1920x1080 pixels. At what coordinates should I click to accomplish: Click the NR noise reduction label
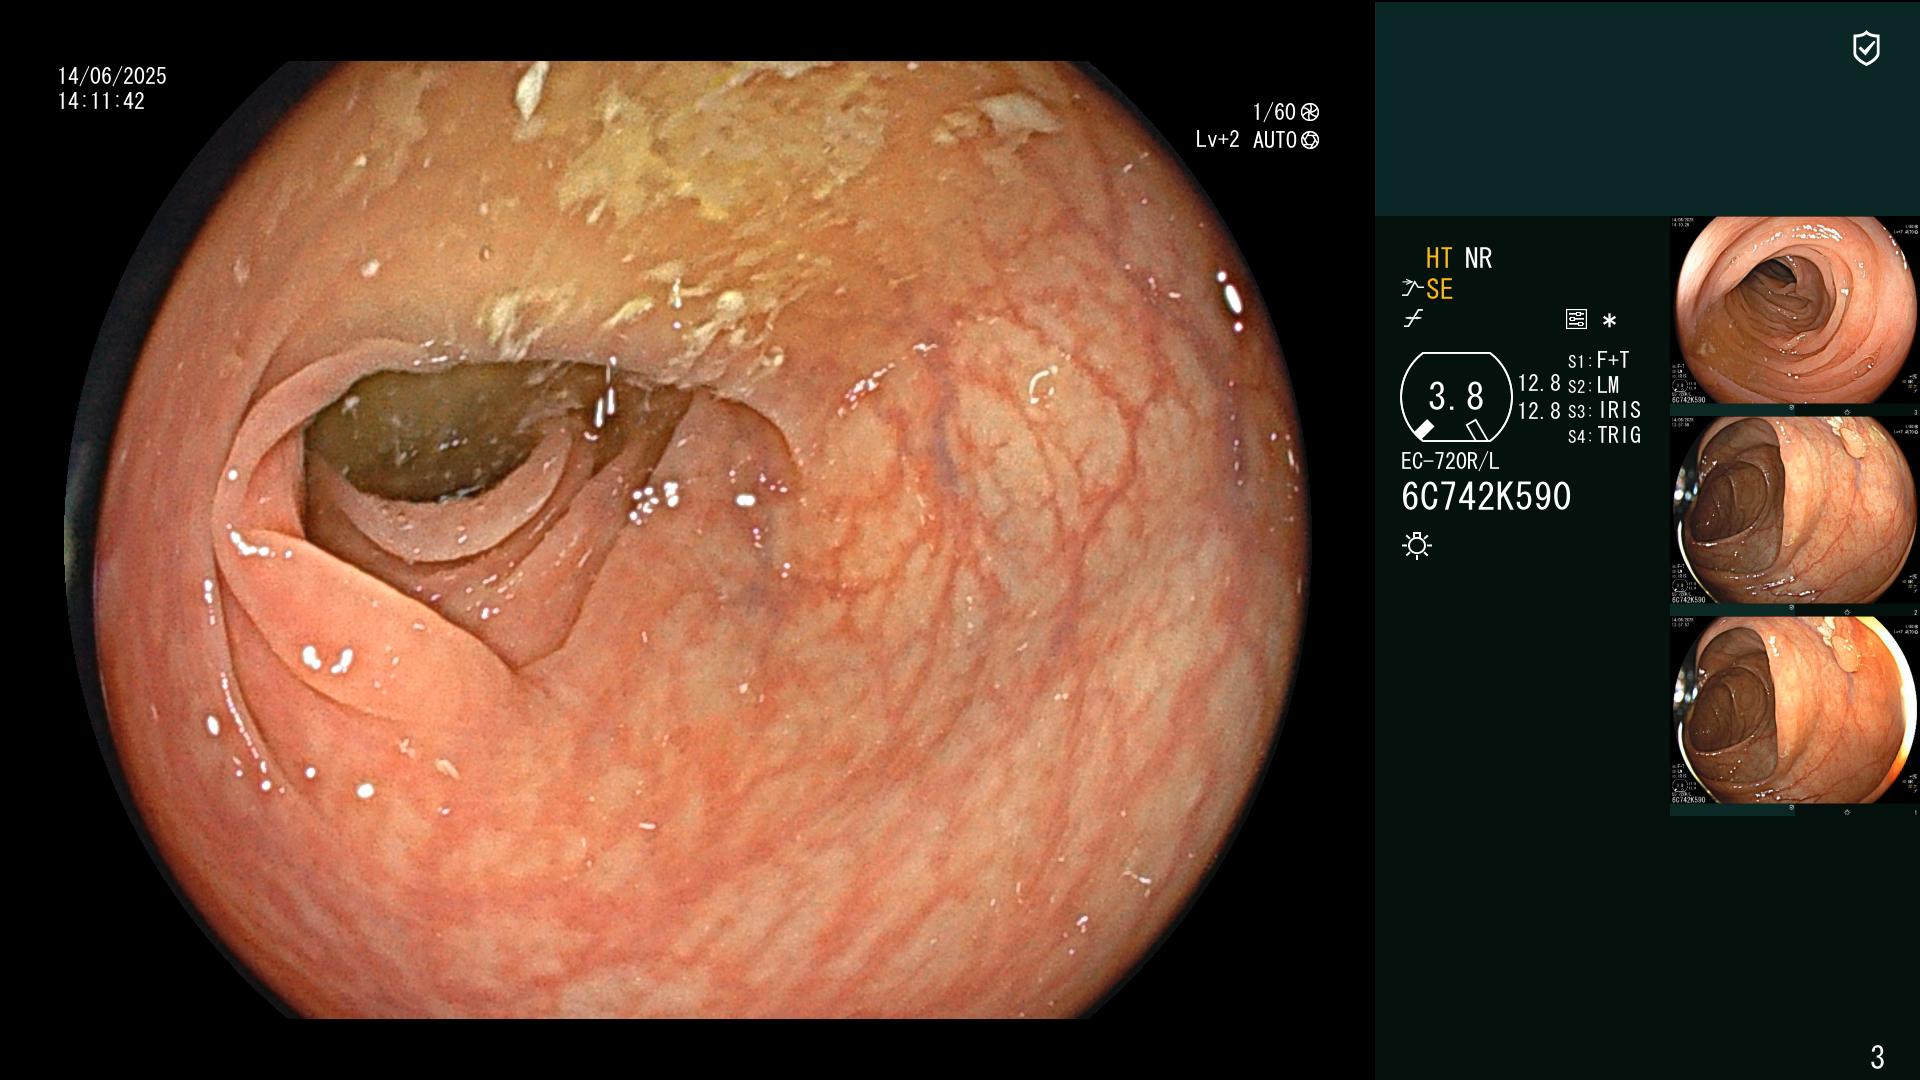coord(1478,258)
